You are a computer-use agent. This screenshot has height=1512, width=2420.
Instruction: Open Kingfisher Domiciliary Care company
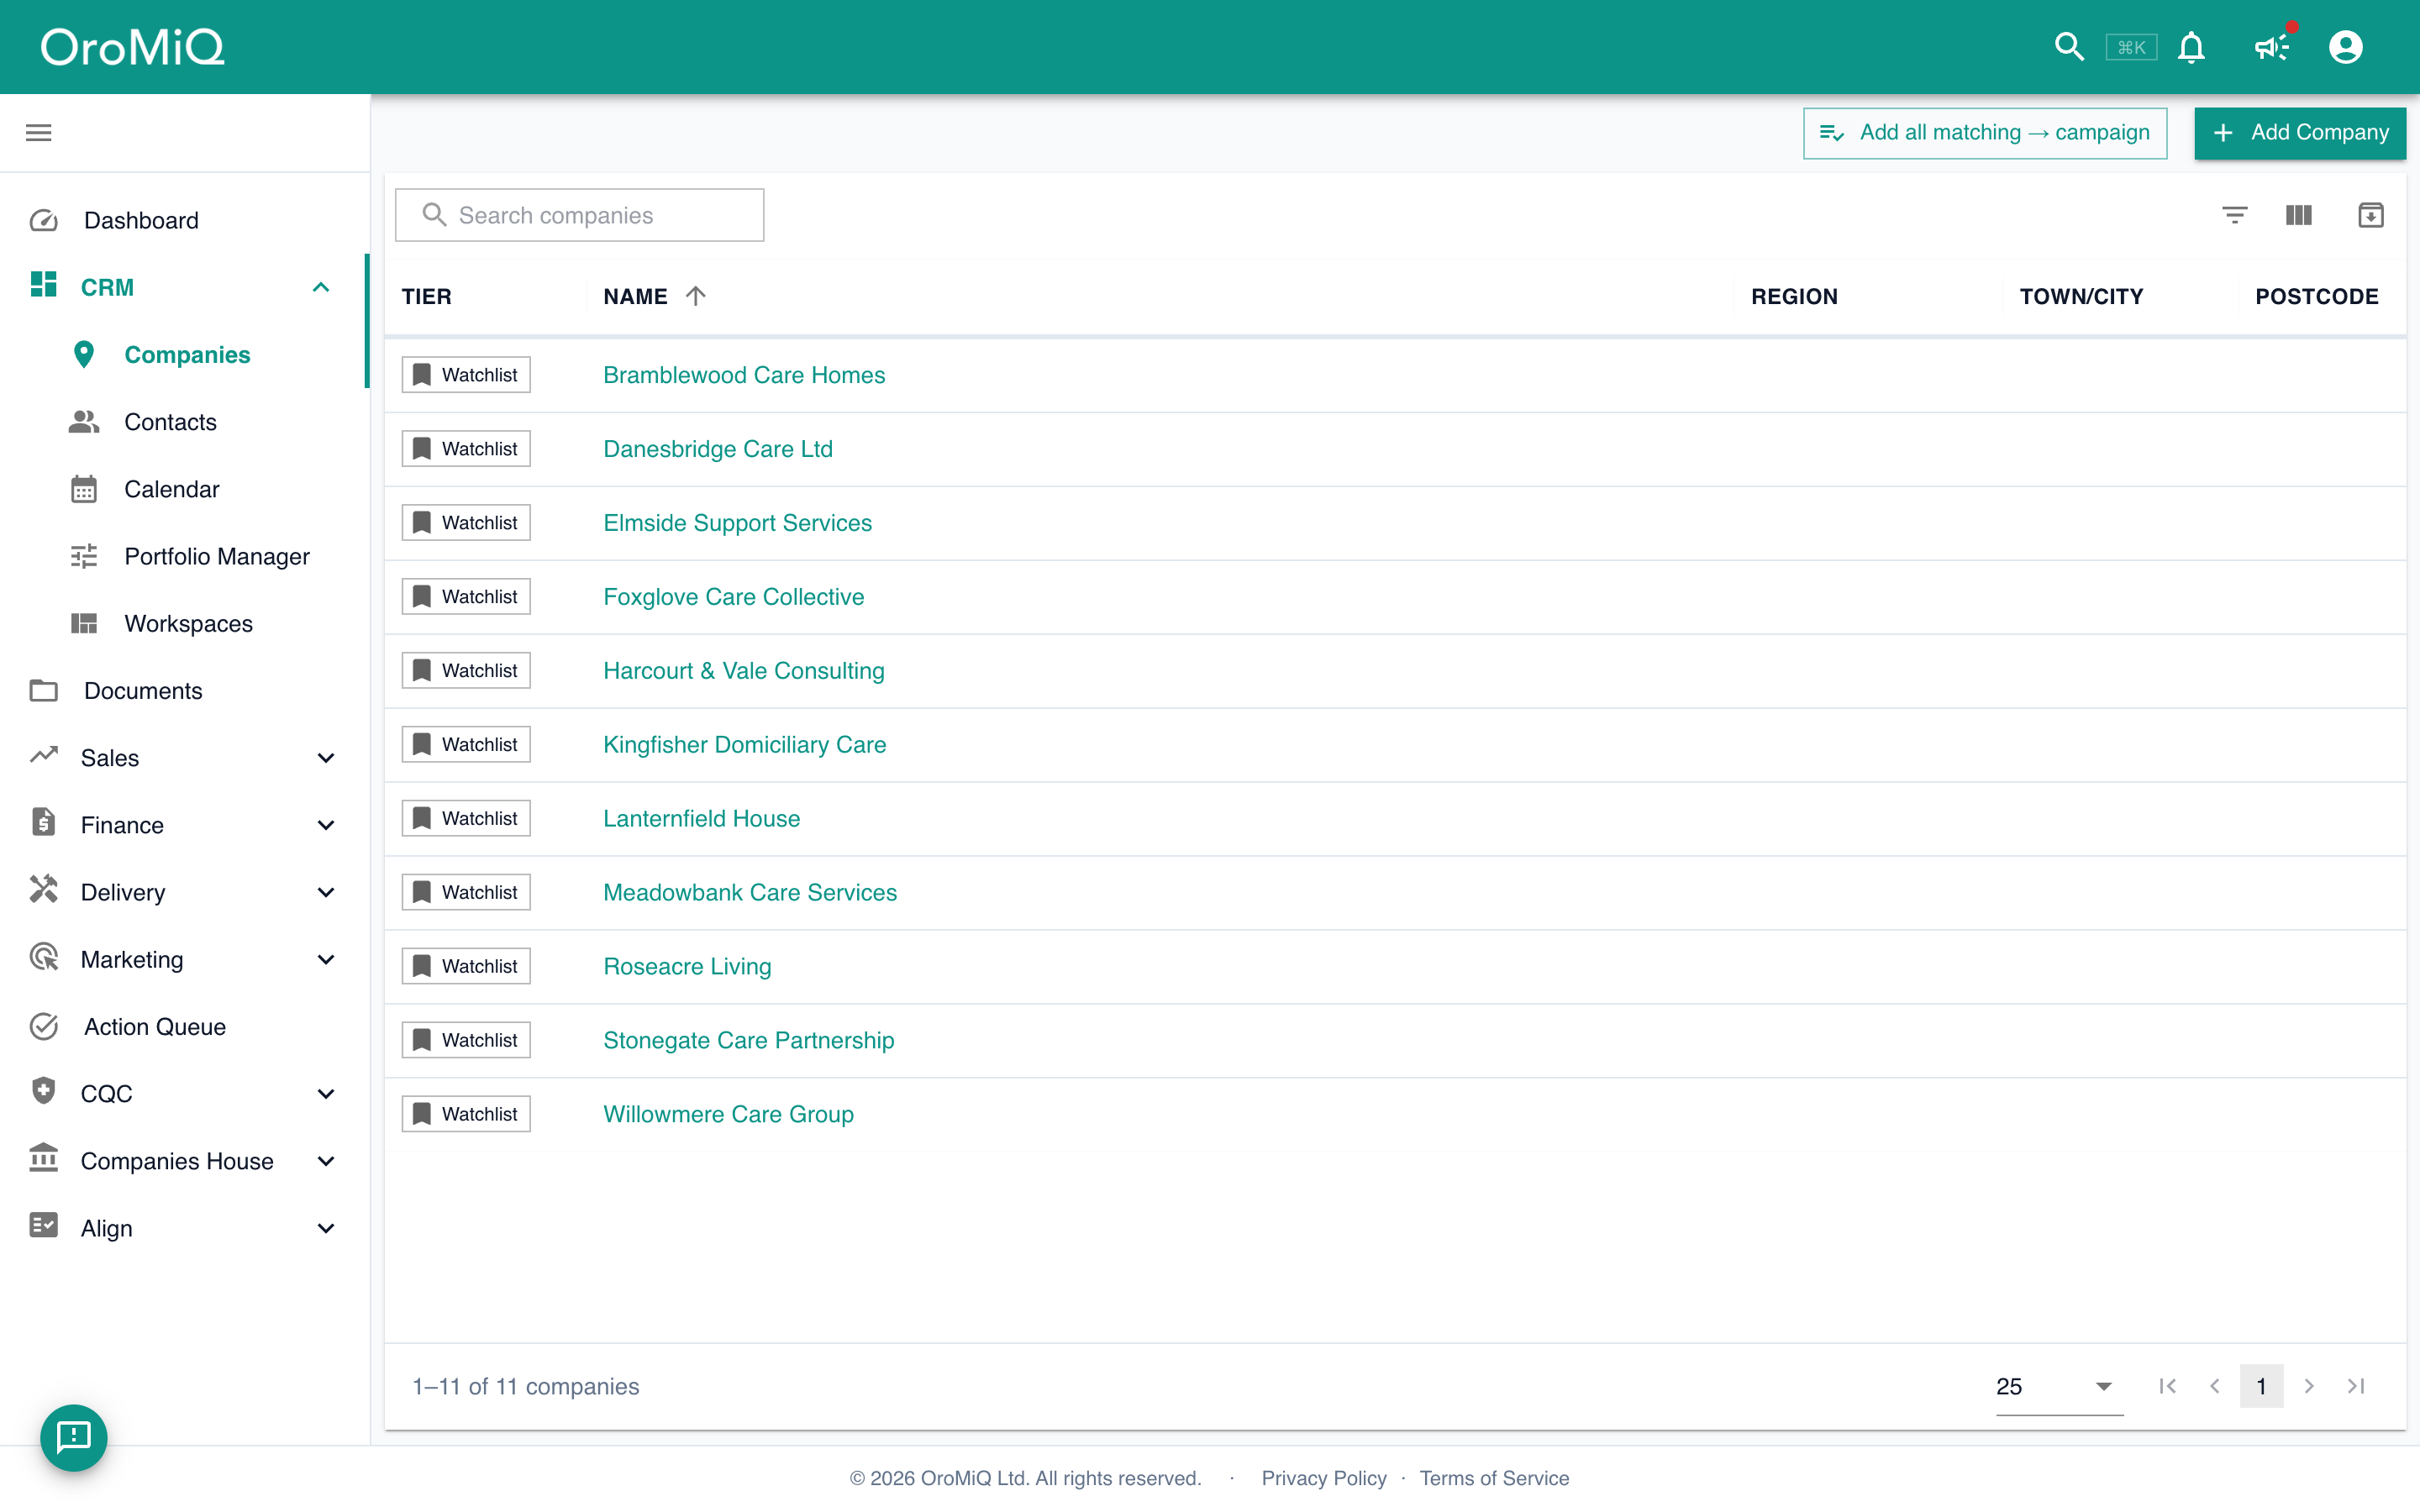(x=745, y=744)
